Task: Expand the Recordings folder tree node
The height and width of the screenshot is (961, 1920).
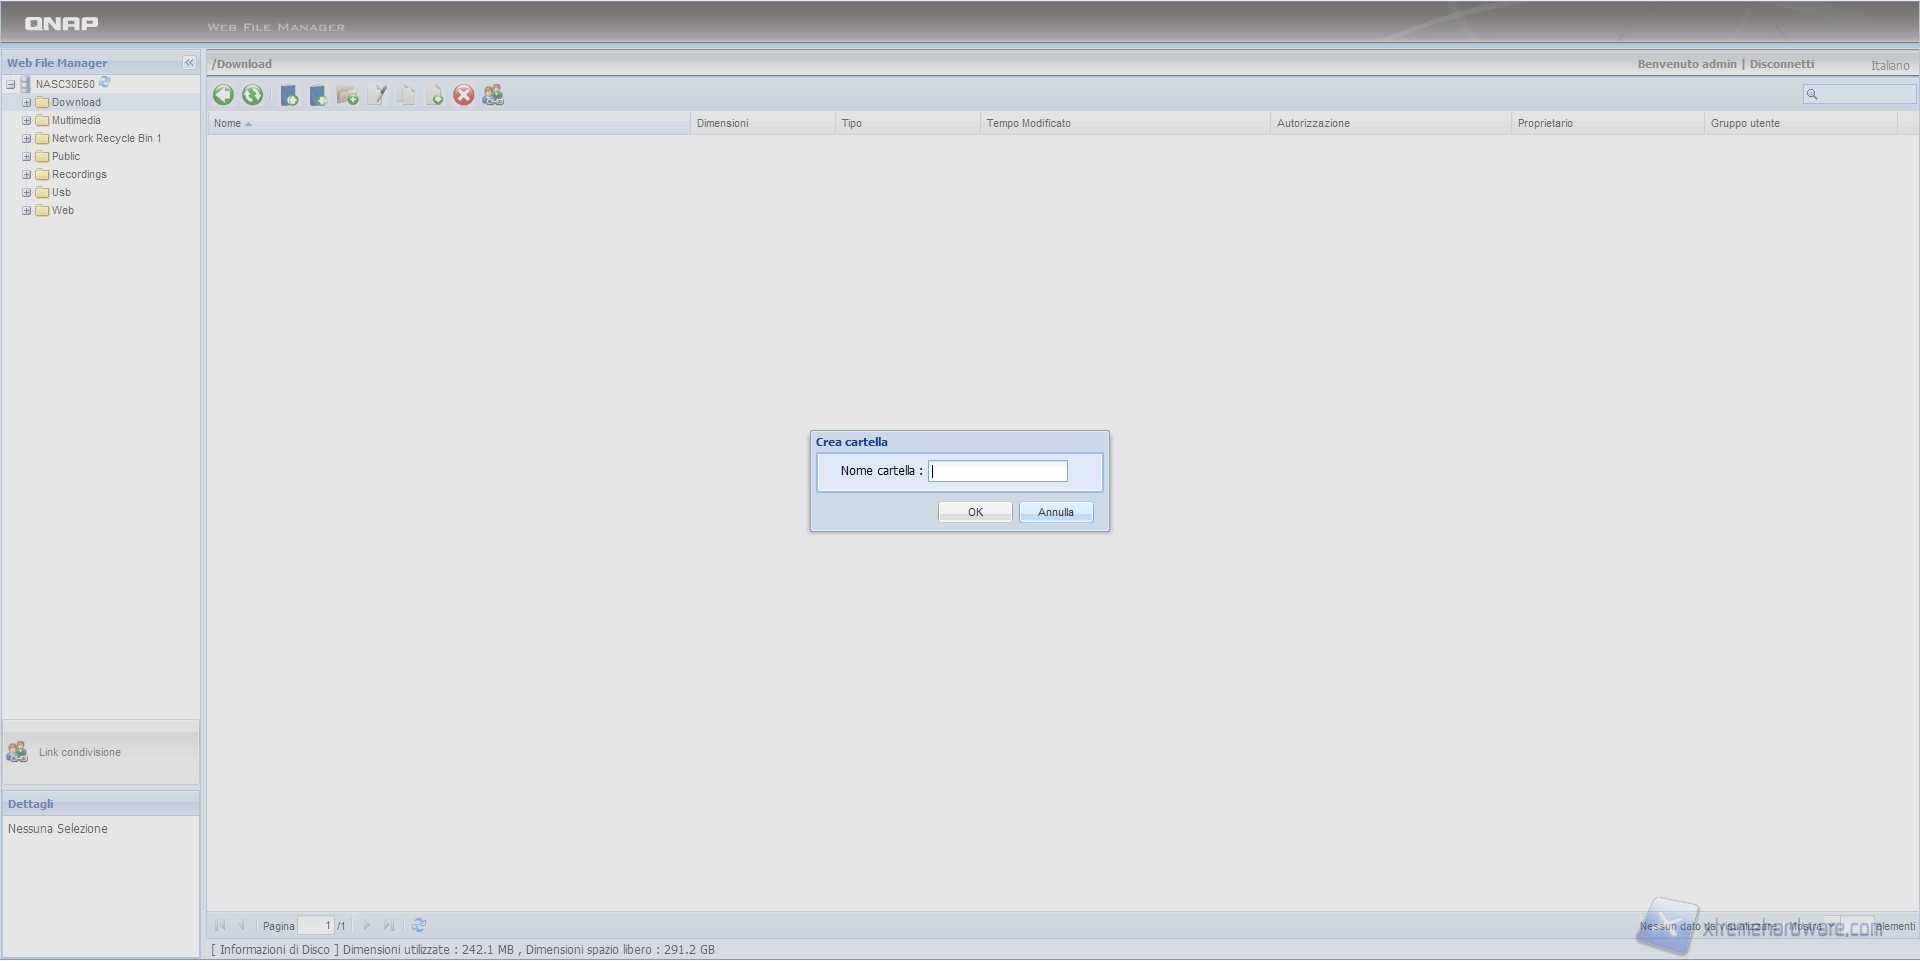Action: [x=27, y=175]
